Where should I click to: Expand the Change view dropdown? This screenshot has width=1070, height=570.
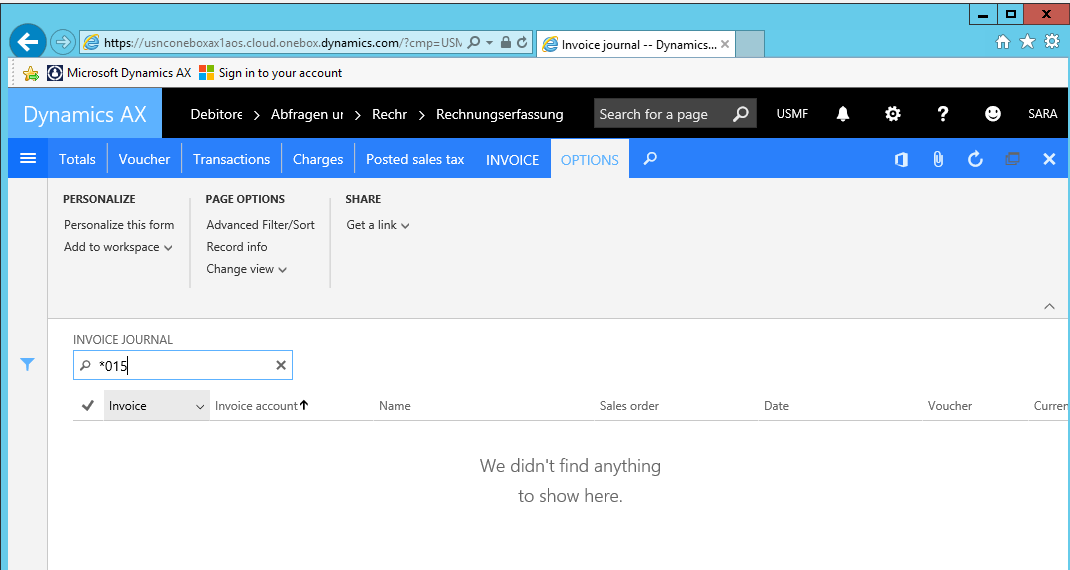[x=246, y=269]
